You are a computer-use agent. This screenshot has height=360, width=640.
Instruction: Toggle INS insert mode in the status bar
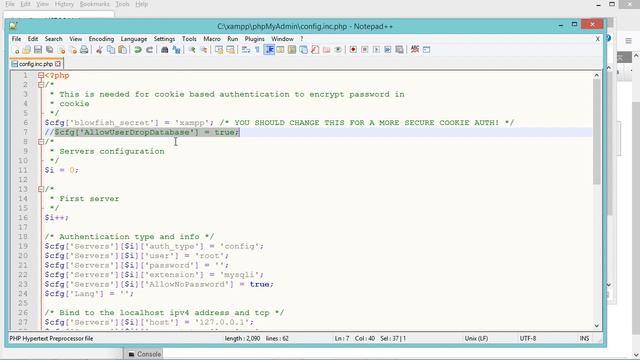[584, 338]
